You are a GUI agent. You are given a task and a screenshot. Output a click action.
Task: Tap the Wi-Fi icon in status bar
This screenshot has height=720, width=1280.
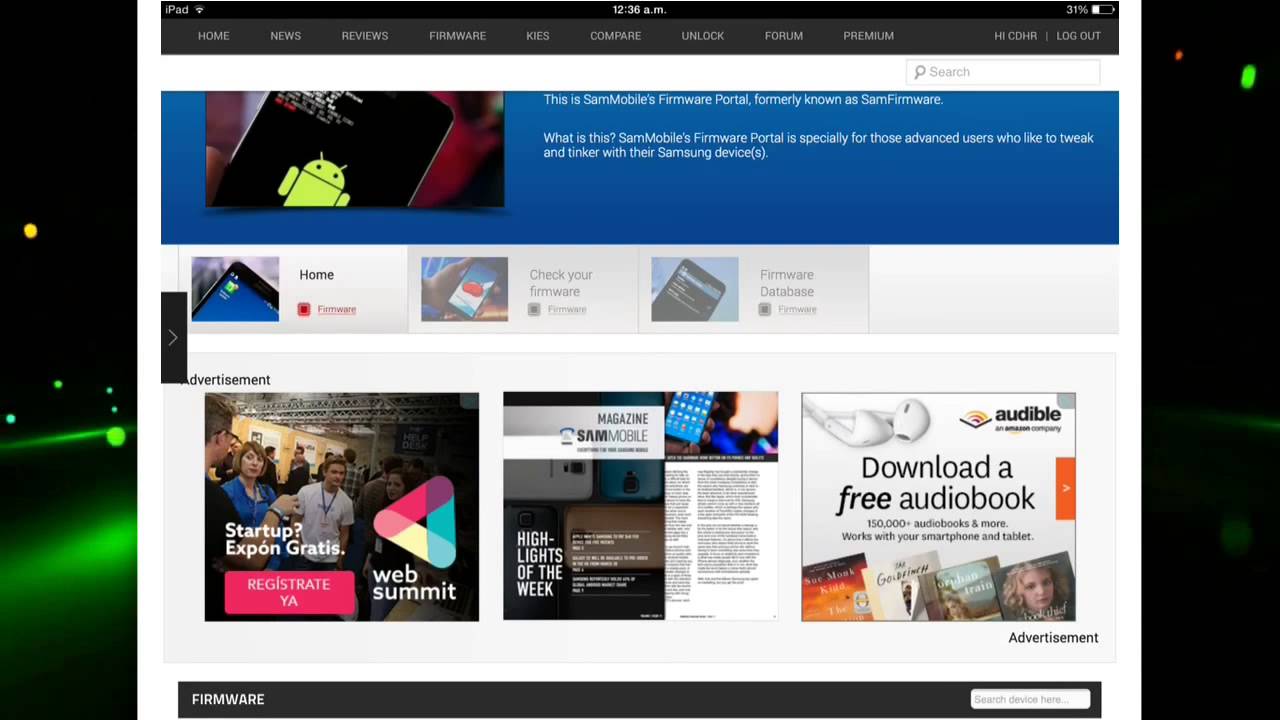pos(199,10)
